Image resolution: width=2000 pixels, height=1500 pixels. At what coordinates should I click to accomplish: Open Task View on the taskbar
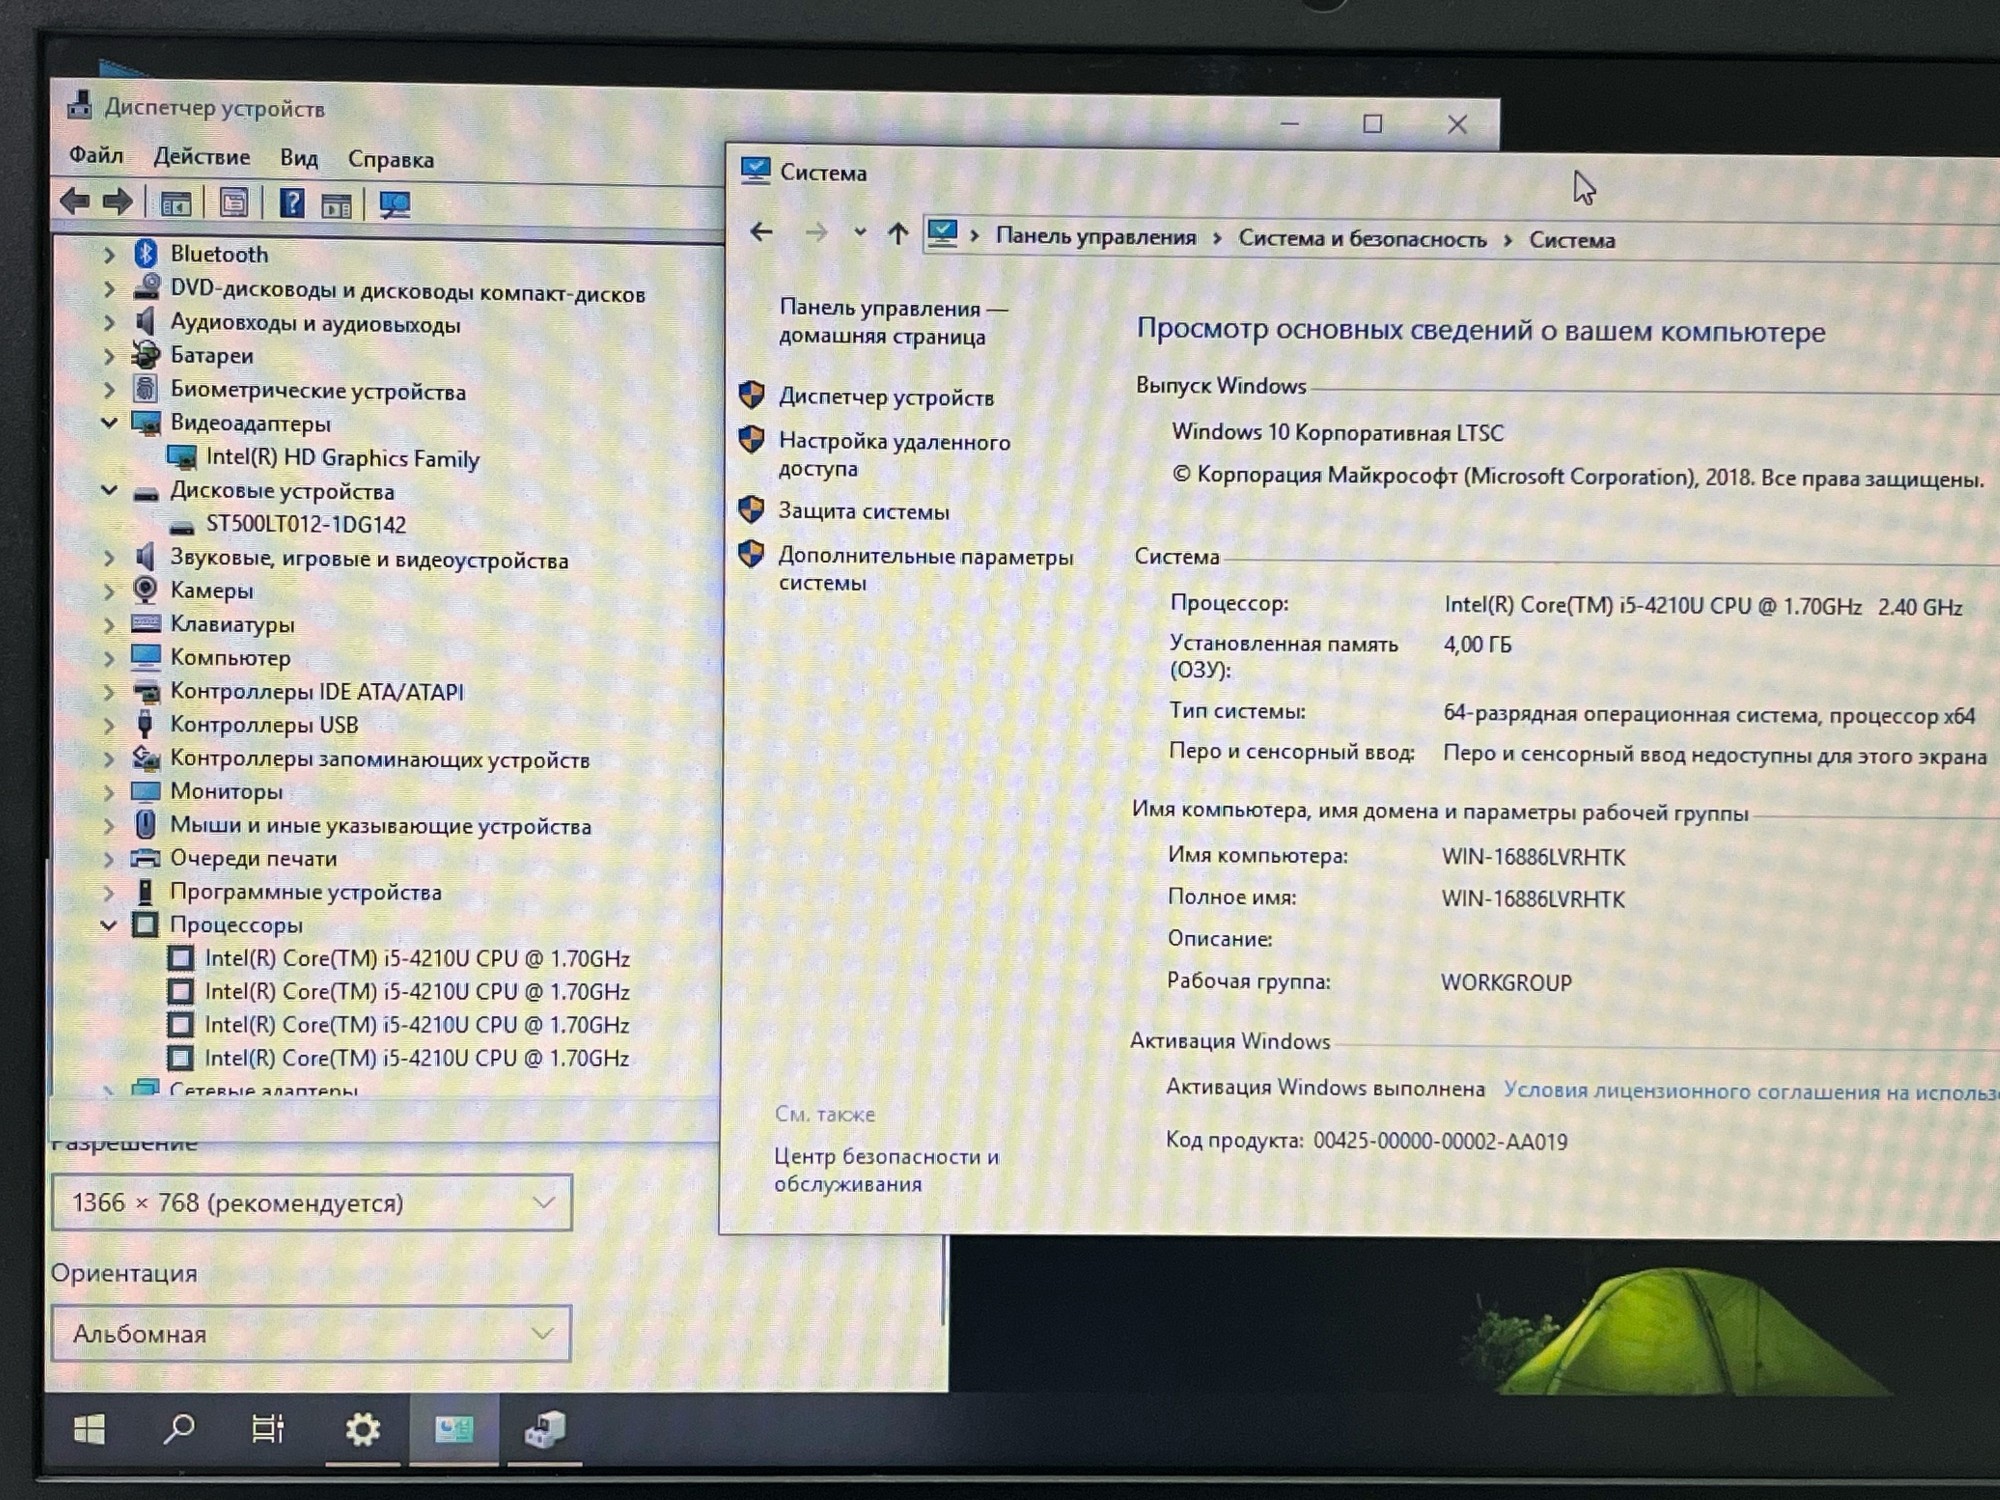(268, 1428)
